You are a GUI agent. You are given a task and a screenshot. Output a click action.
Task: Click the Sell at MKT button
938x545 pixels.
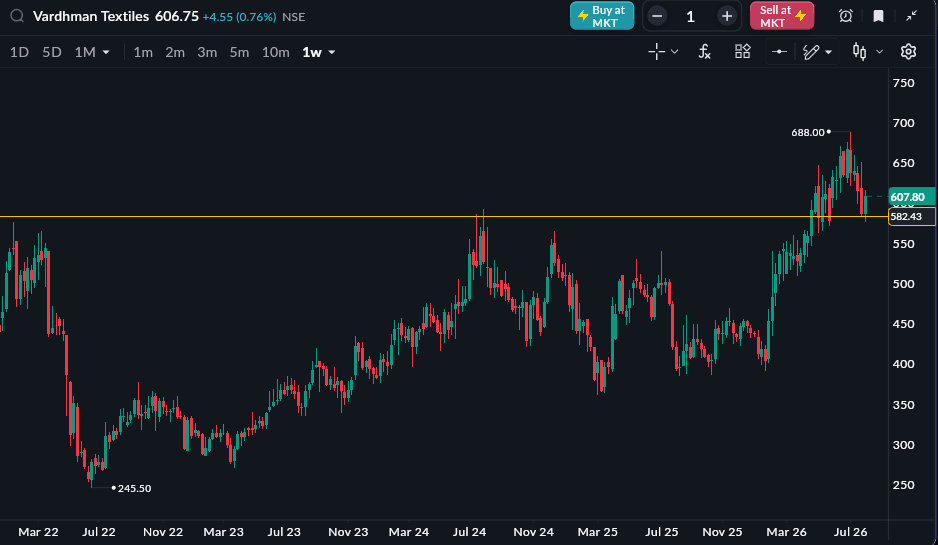tap(782, 16)
